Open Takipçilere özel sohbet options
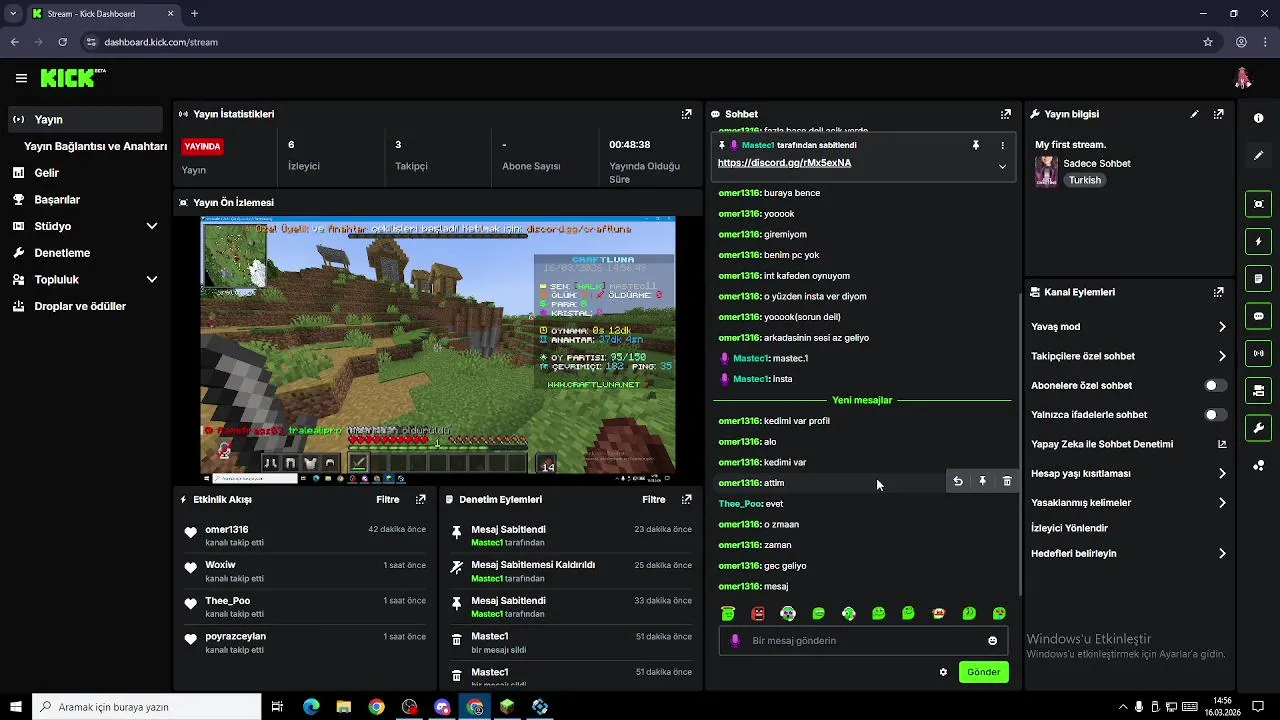Viewport: 1280px width, 720px height. (x=1222, y=356)
